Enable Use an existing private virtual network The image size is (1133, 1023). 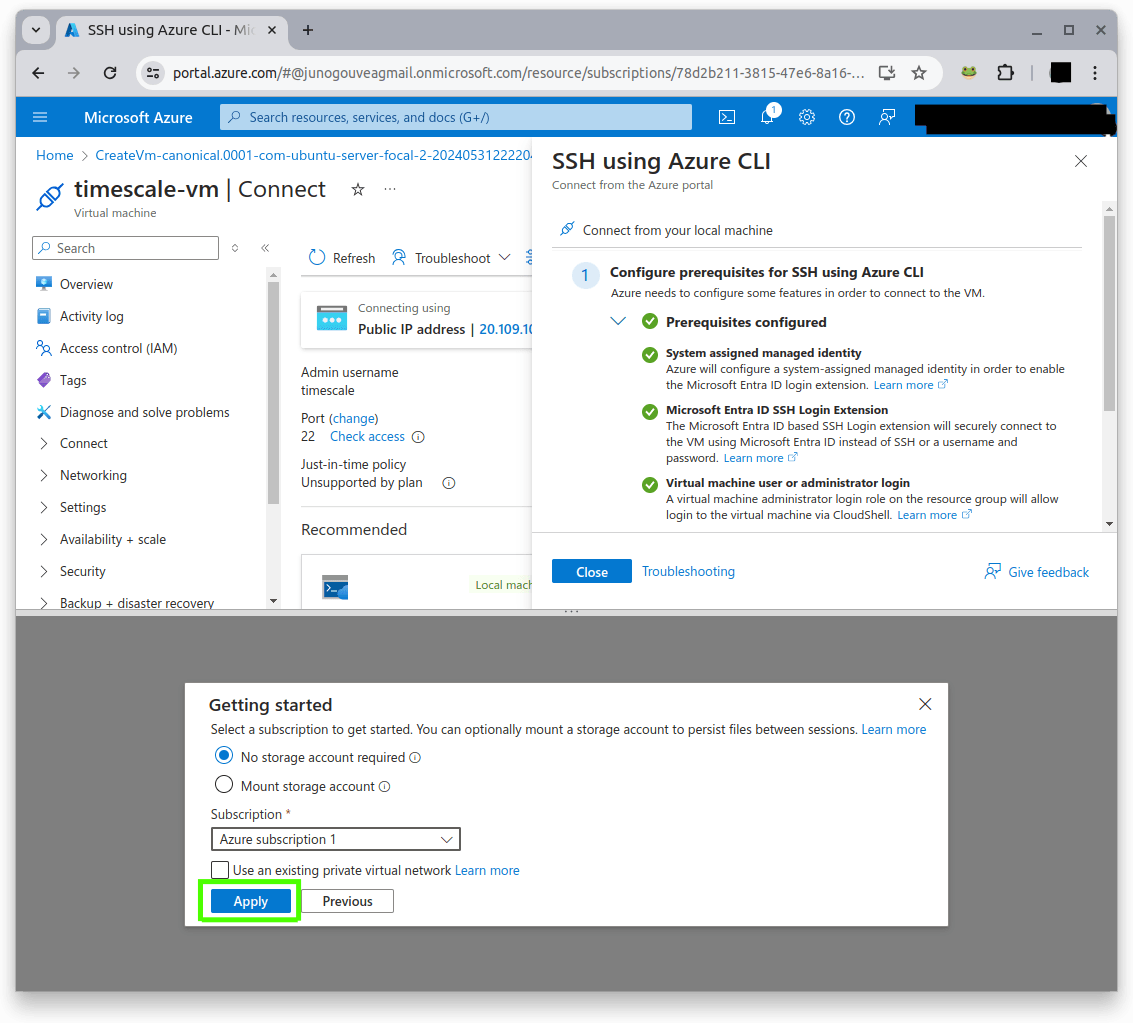220,870
